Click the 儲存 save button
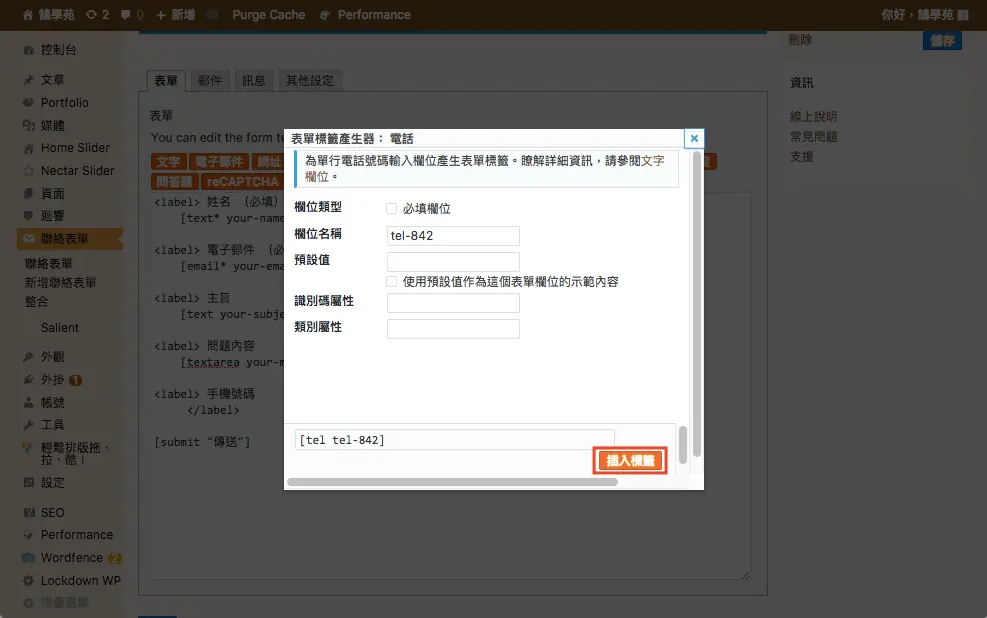 (x=942, y=41)
